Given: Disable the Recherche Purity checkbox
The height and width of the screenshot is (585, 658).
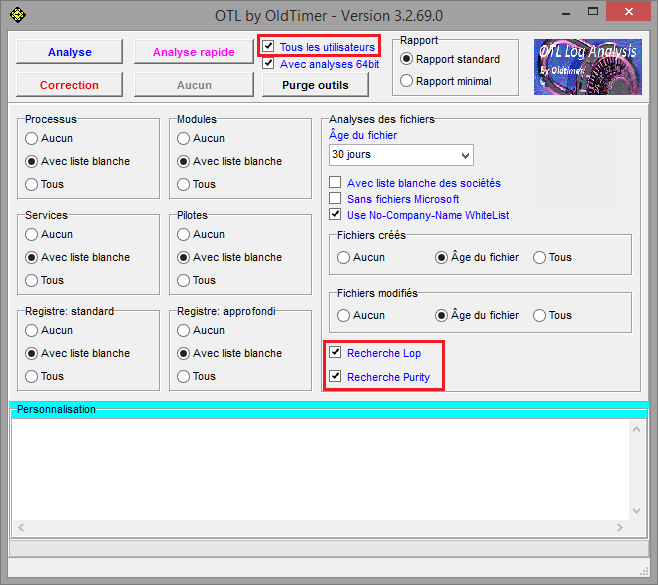Looking at the screenshot, I should coord(336,377).
